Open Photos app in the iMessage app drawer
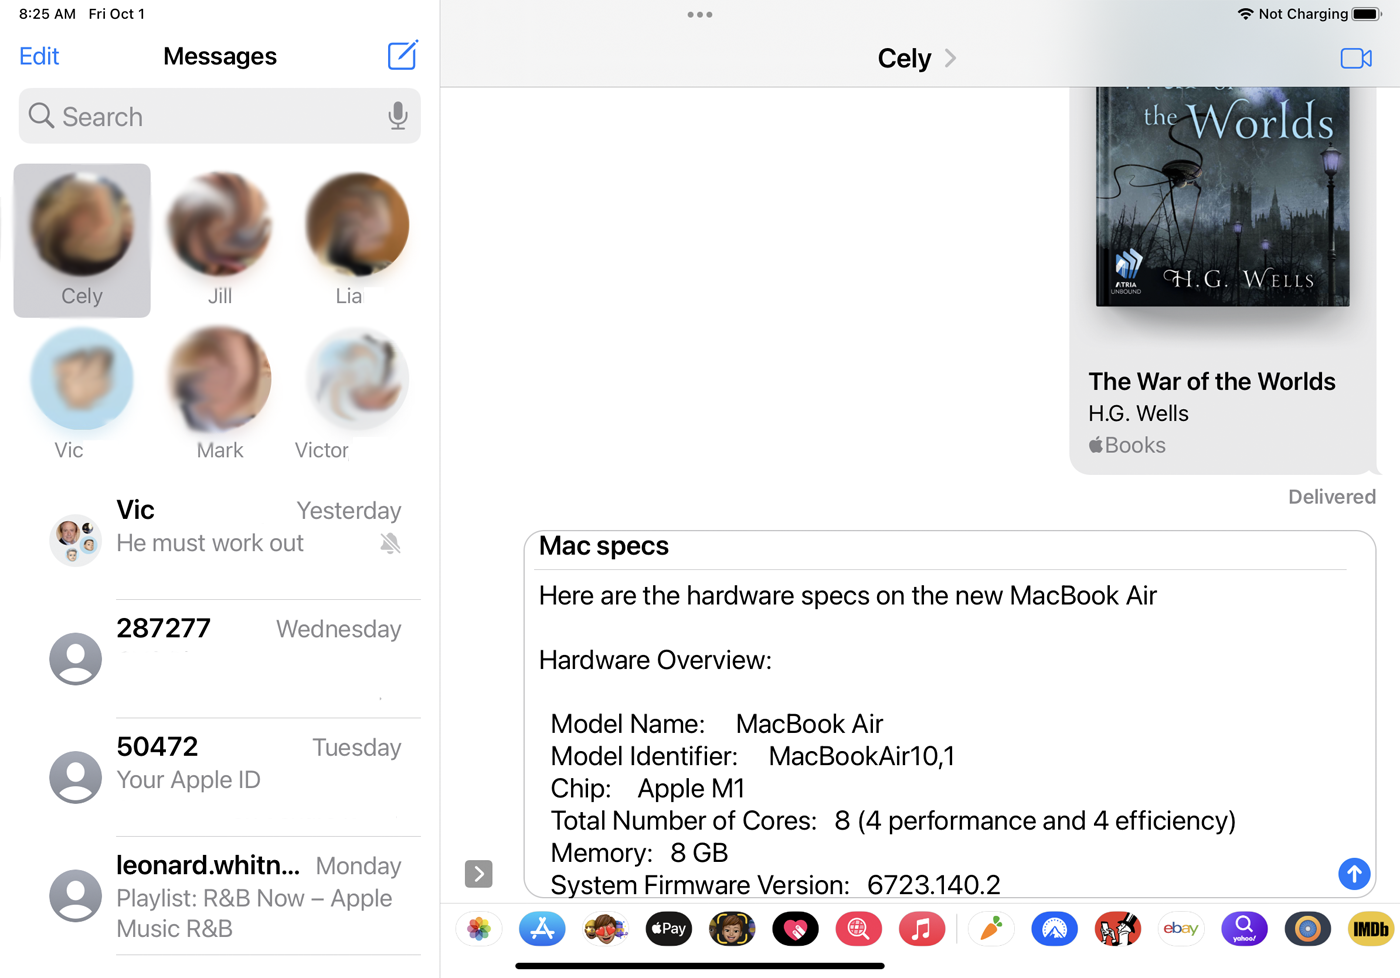This screenshot has width=1400, height=978. (x=479, y=929)
